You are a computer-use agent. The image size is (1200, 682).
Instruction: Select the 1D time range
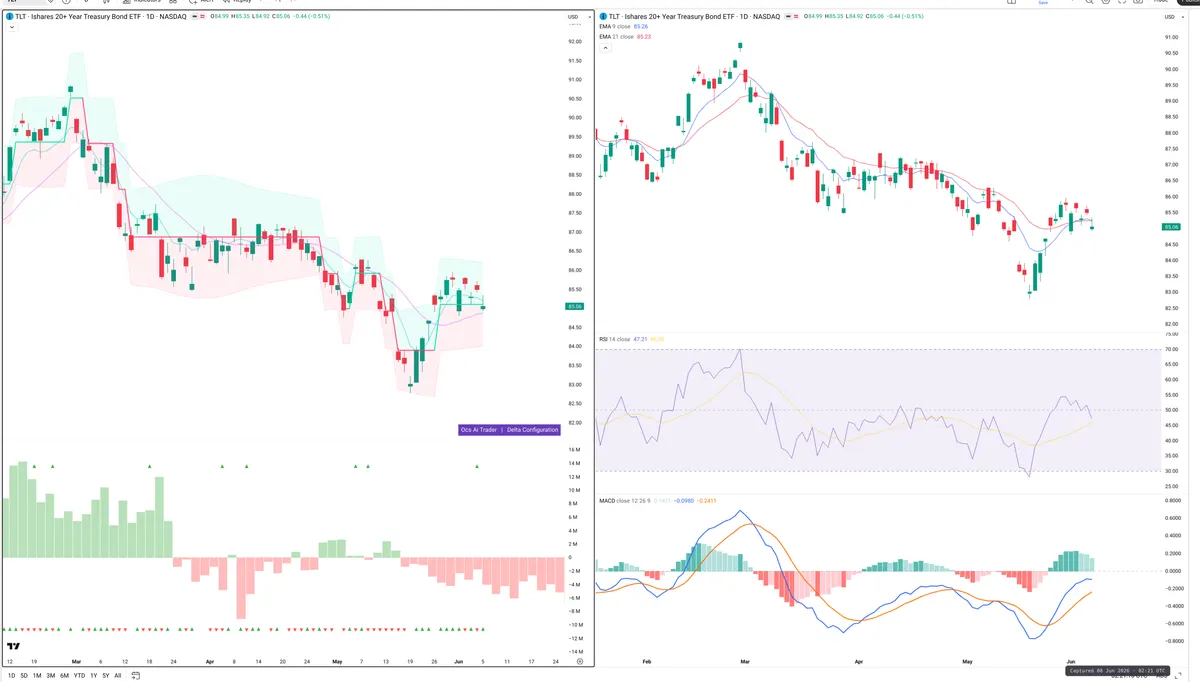tap(11, 675)
